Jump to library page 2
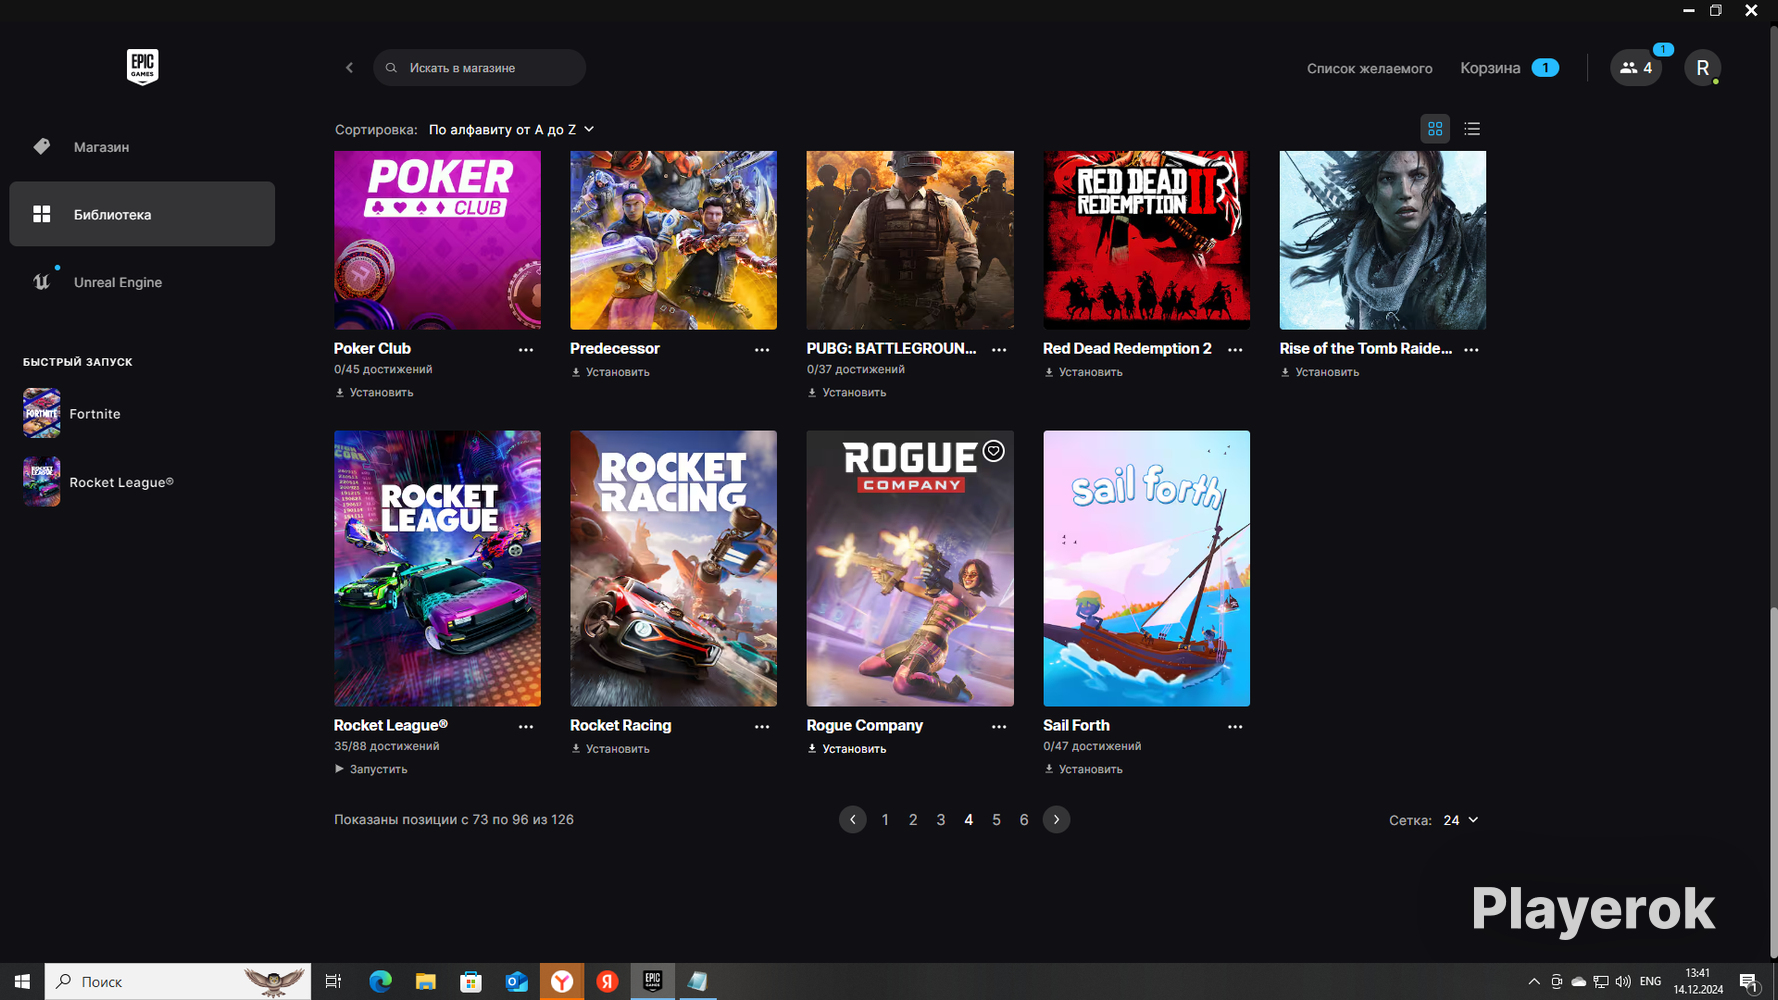The width and height of the screenshot is (1778, 1000). 913,820
